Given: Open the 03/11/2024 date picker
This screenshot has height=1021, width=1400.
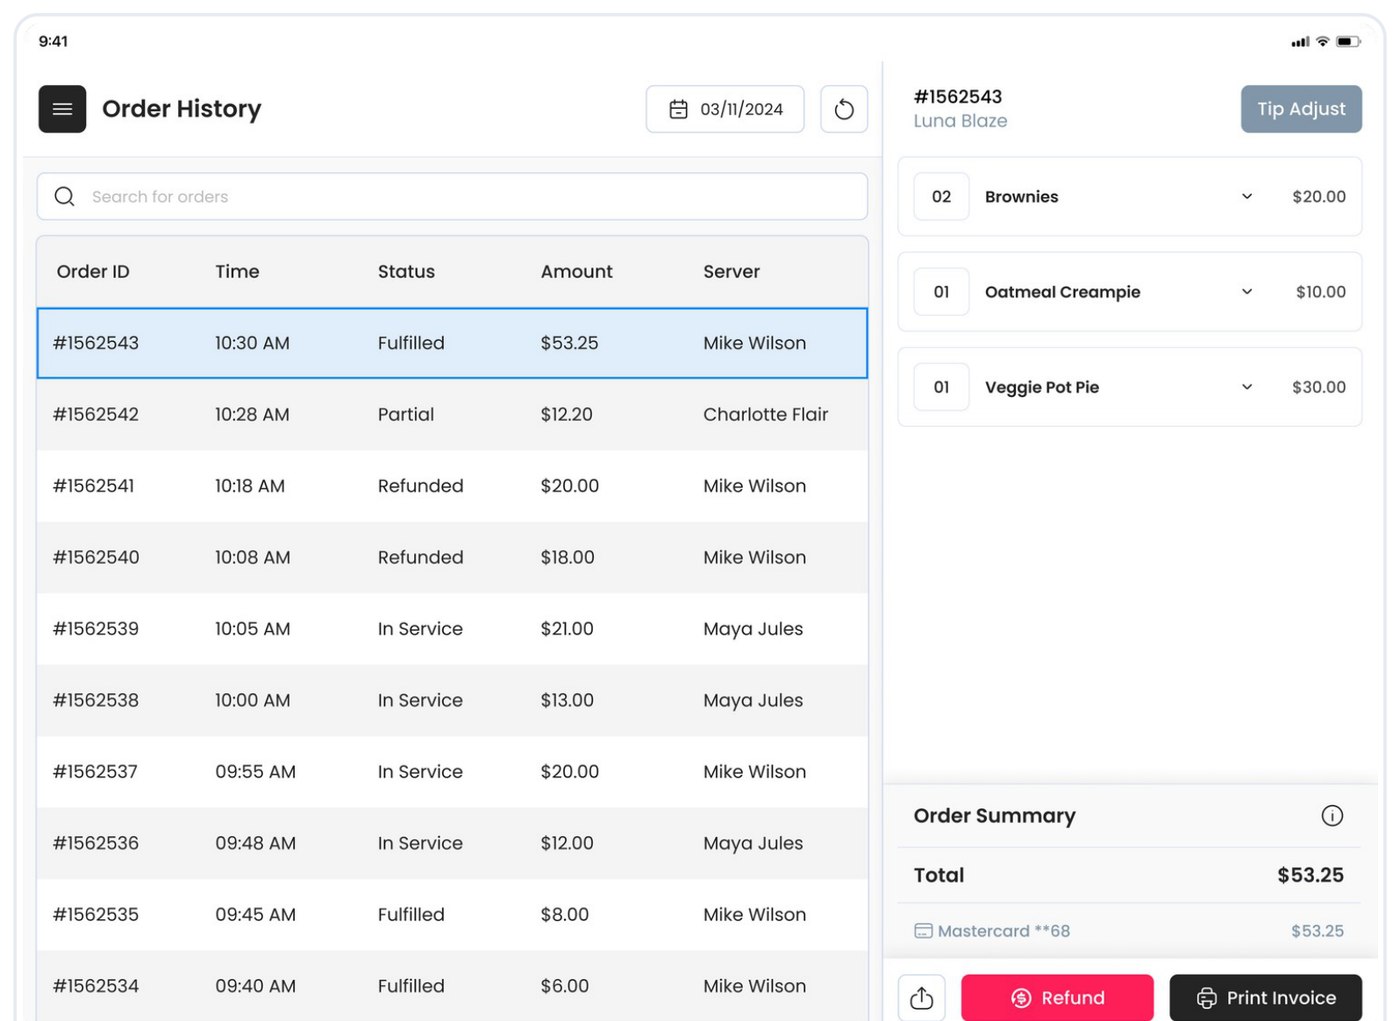Looking at the screenshot, I should [x=725, y=109].
